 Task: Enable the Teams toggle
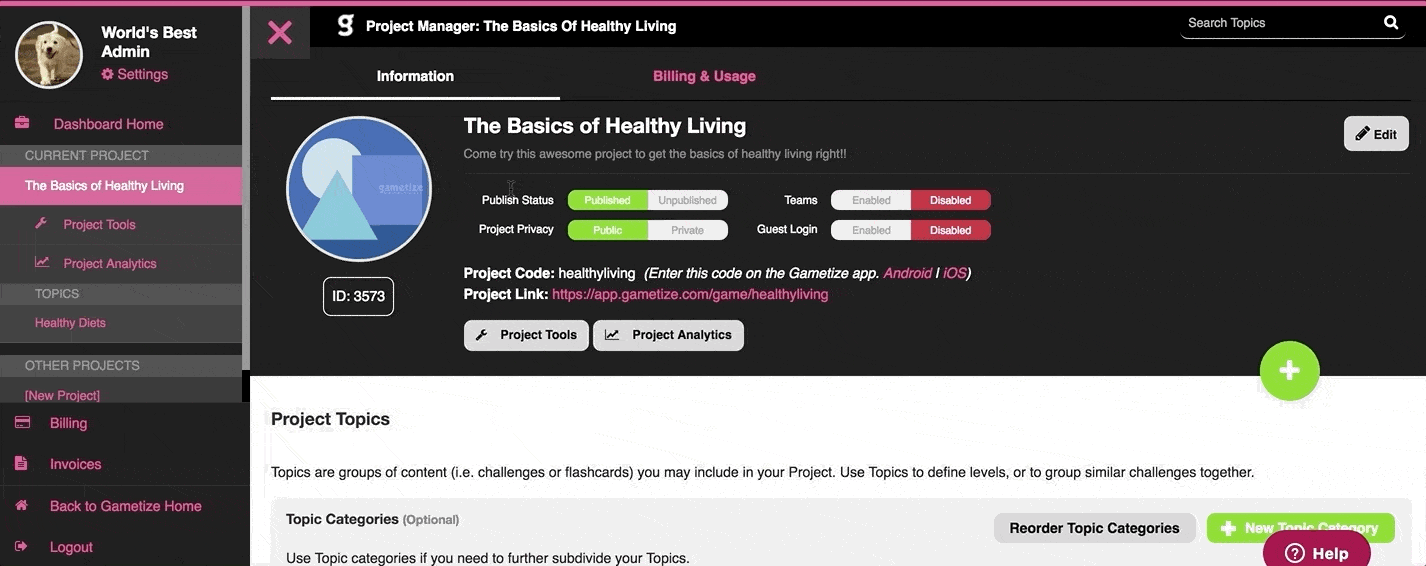tap(871, 200)
